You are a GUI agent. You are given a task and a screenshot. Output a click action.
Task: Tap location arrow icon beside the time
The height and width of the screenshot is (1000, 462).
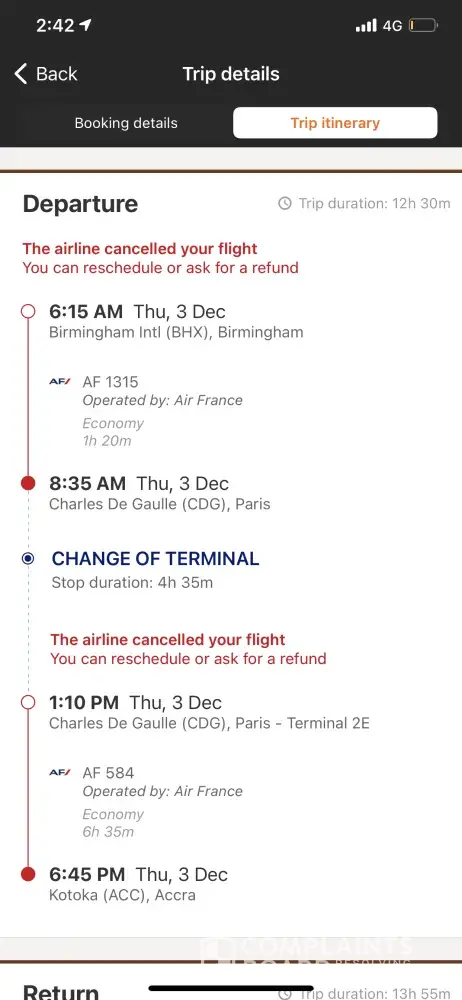click(x=85, y=25)
